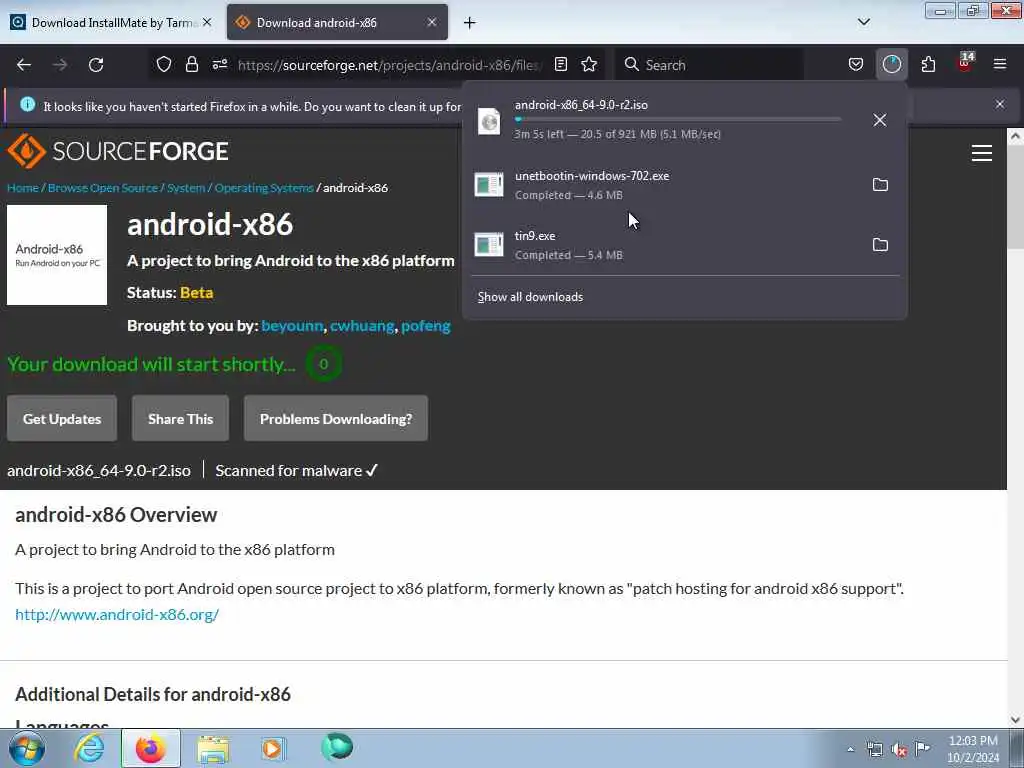Open the android-x86_64-9.0-r2.iso download entry
The height and width of the screenshot is (768, 1024).
(x=666, y=120)
